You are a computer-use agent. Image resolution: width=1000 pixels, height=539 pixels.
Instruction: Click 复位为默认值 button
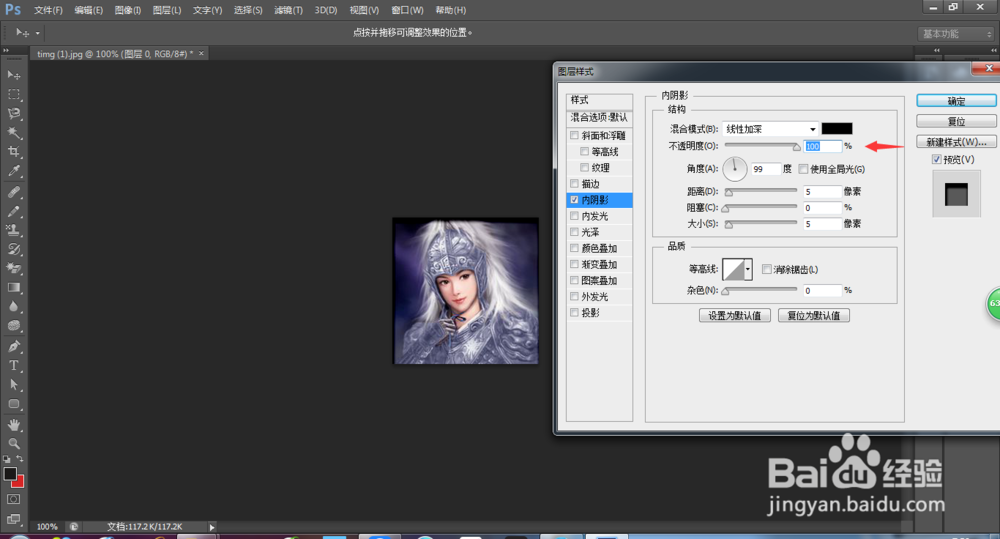814,315
